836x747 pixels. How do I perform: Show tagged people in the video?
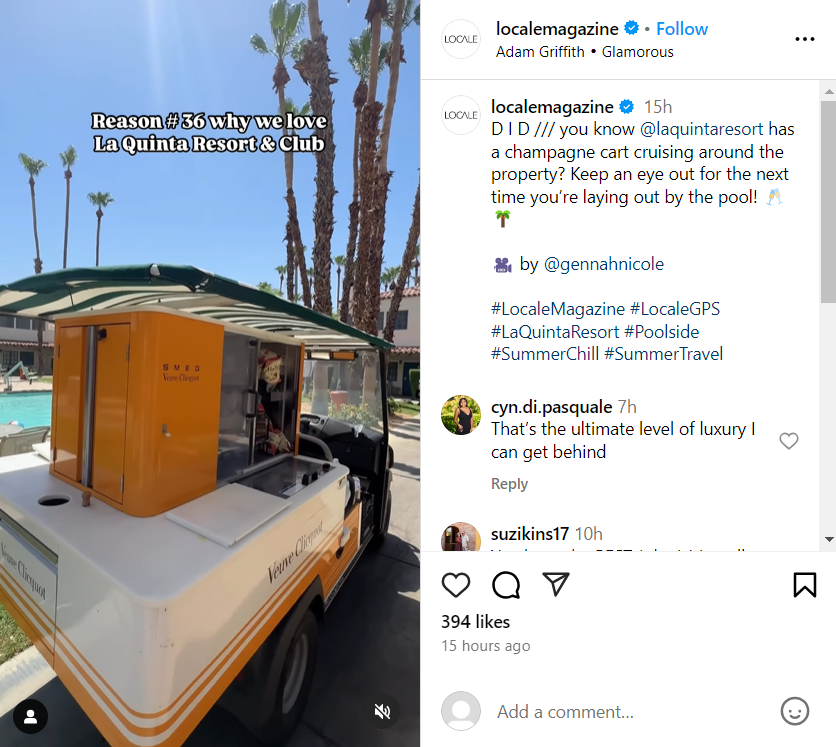tap(30, 716)
